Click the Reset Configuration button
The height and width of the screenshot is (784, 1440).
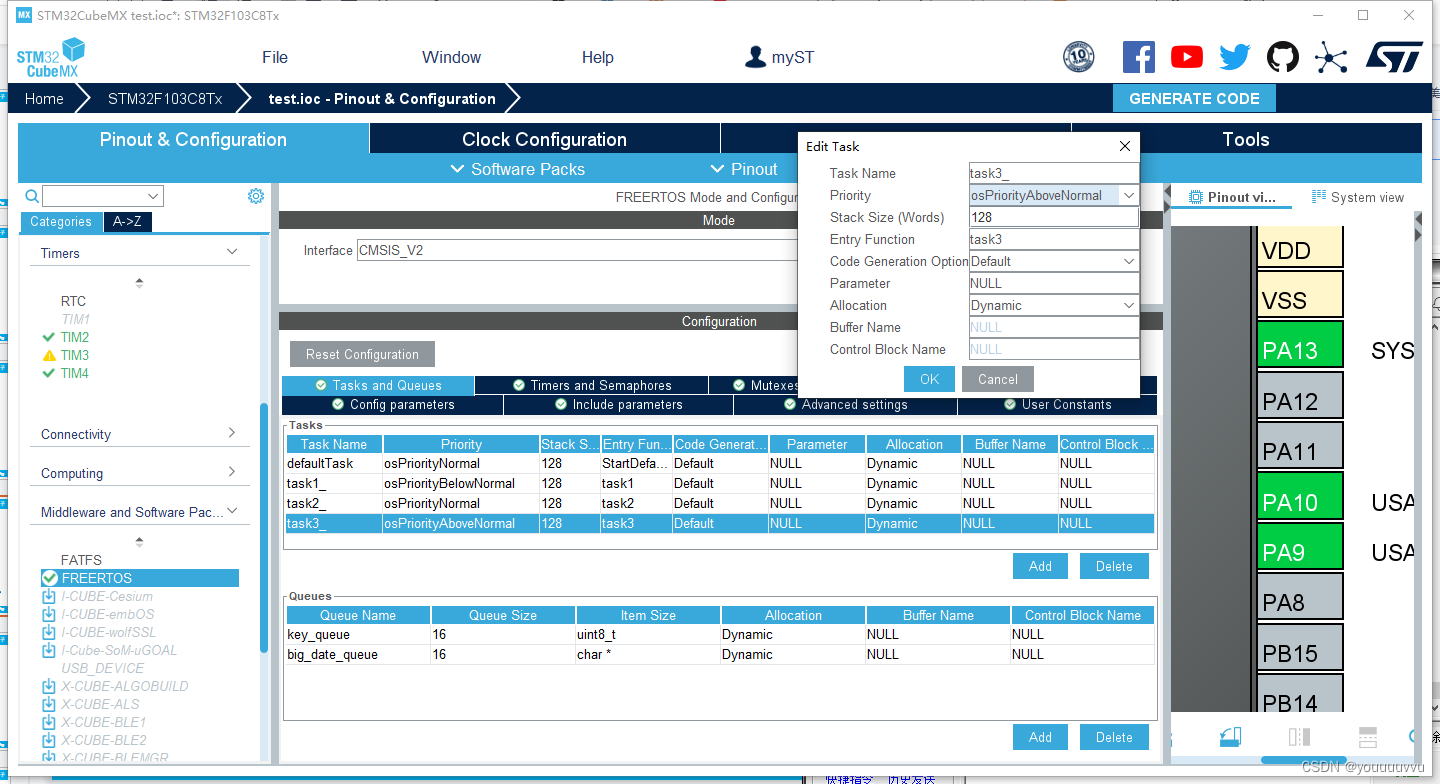pyautogui.click(x=362, y=354)
